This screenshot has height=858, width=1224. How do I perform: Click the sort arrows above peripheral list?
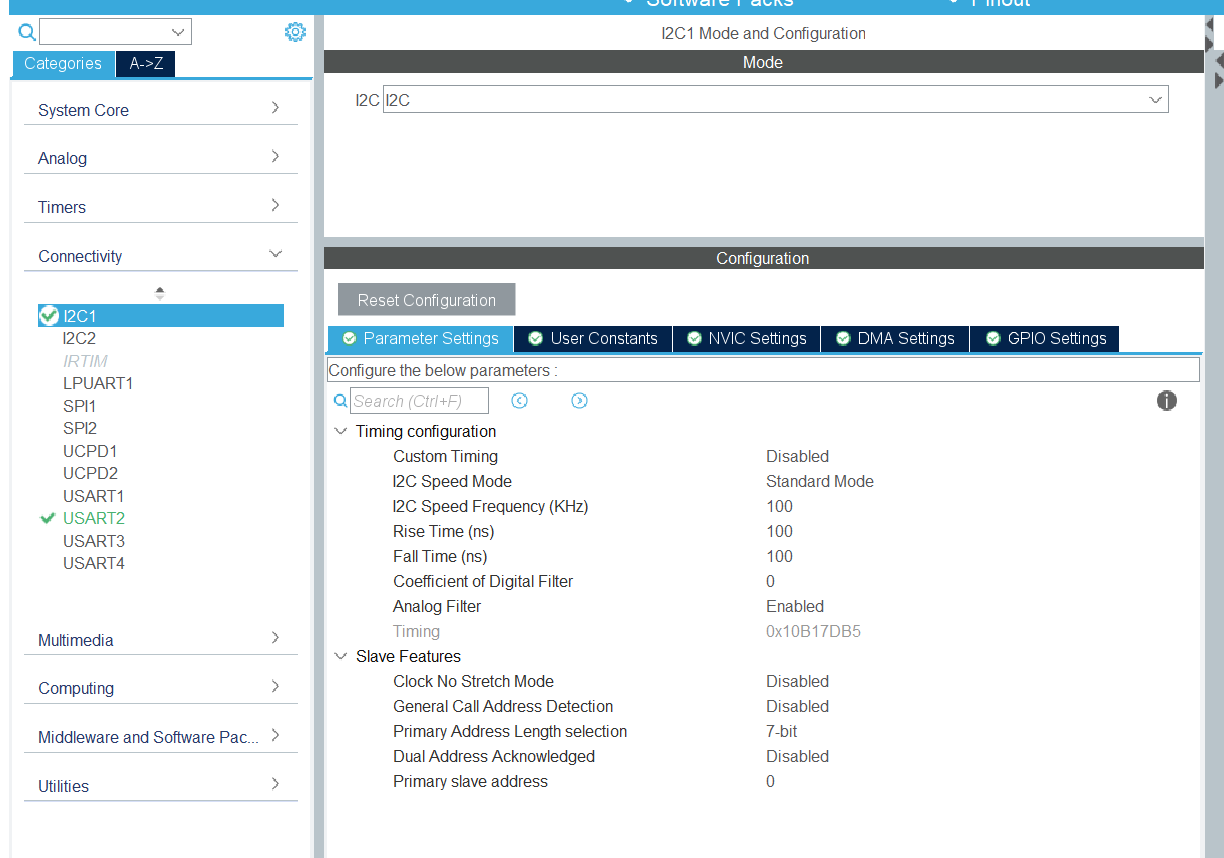click(160, 293)
